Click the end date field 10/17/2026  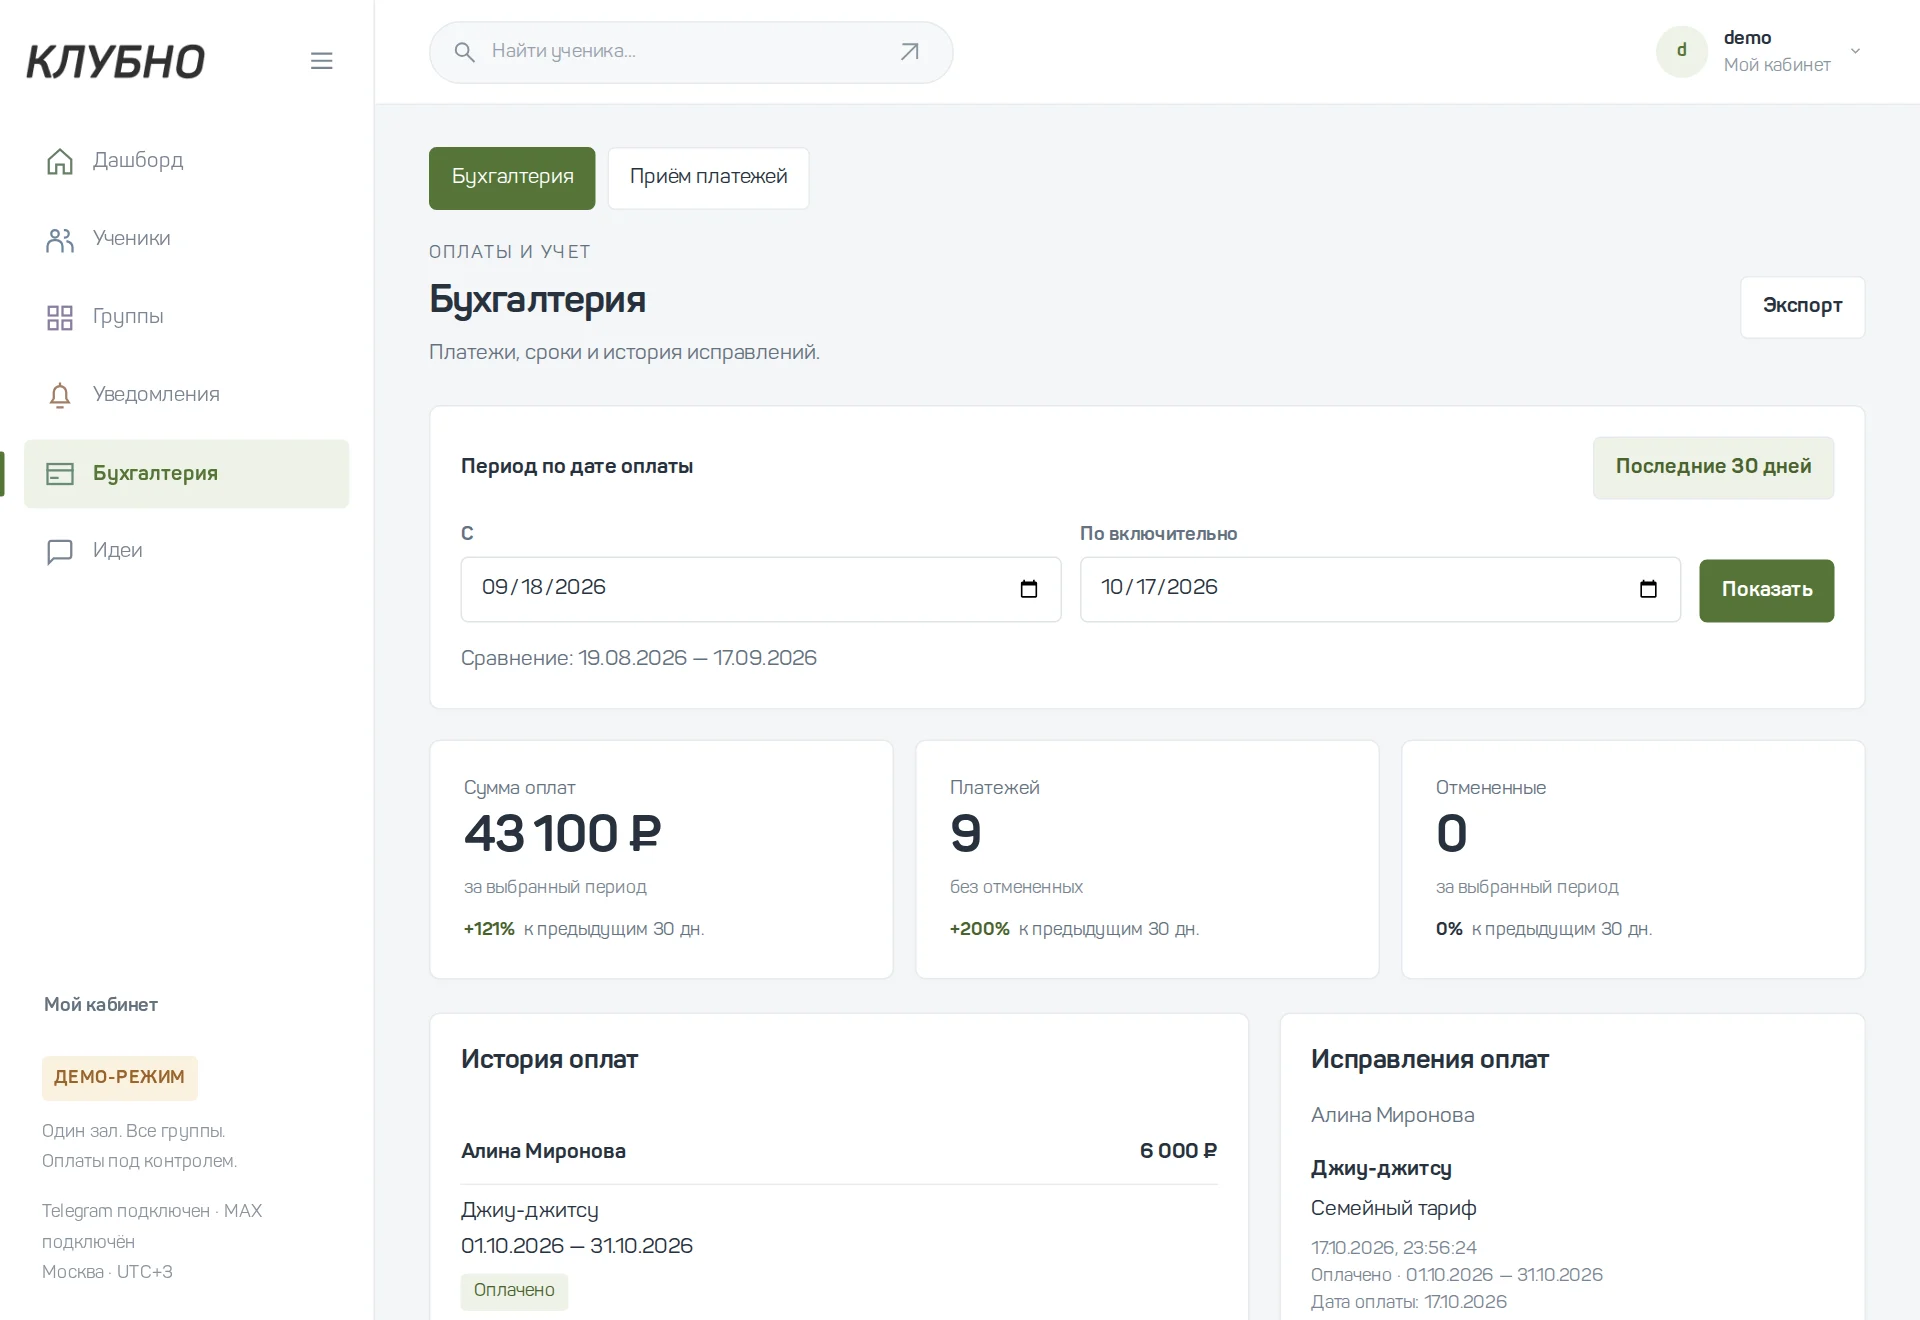pos(1380,589)
